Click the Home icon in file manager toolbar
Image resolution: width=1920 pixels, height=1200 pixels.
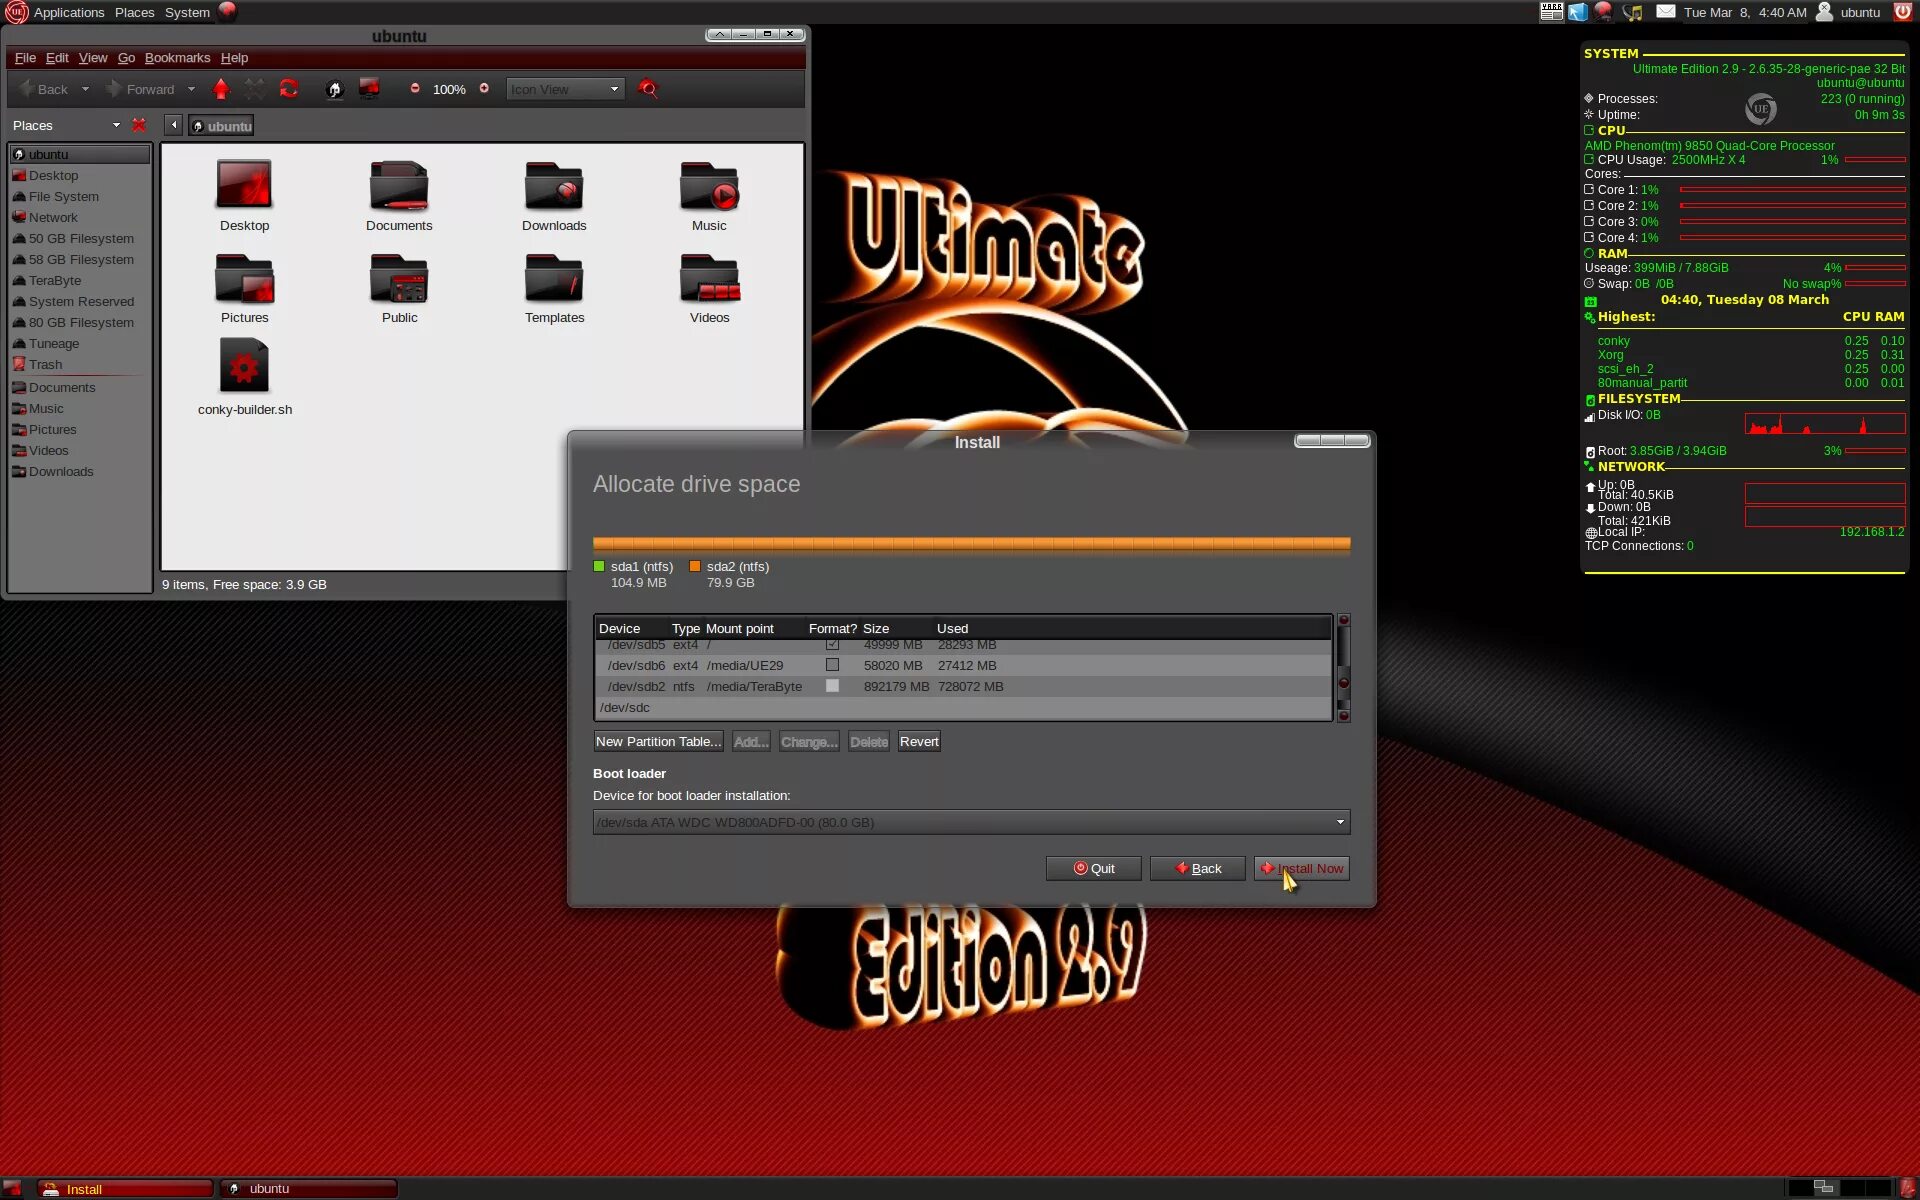334,89
